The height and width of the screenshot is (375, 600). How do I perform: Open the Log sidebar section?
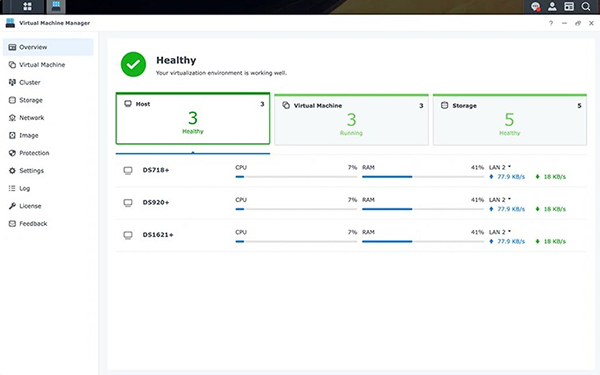48,188
